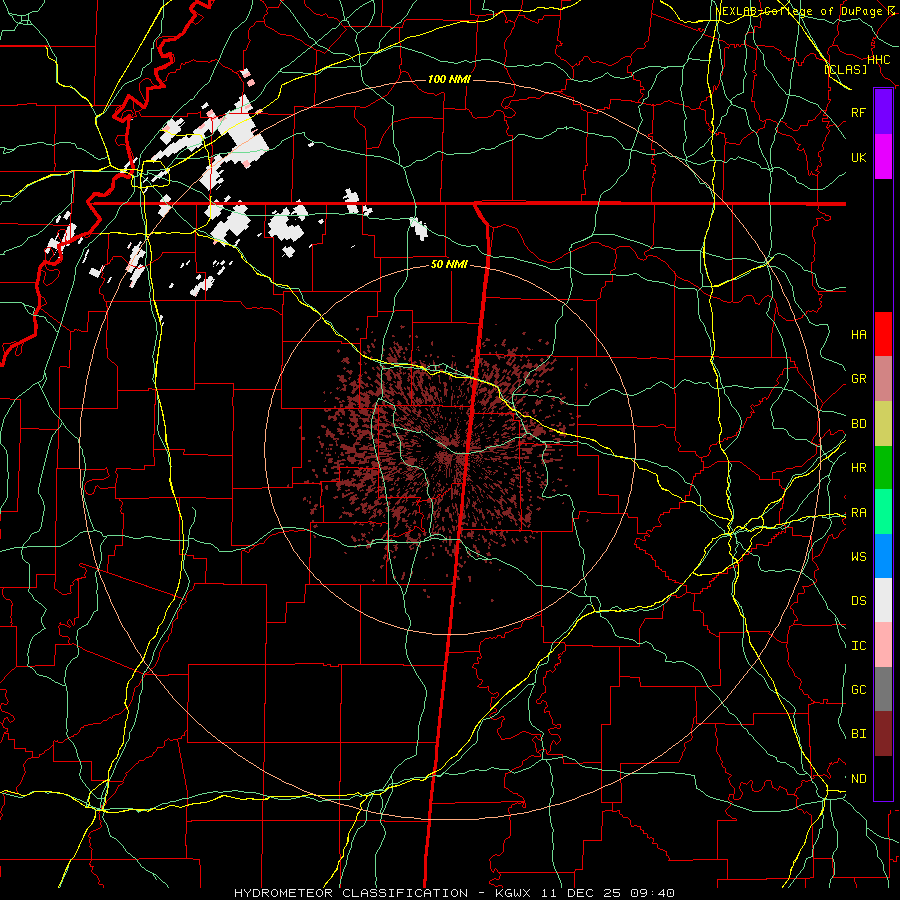The width and height of the screenshot is (900, 900).
Task: Click the IC pink legend swatch
Action: 883,645
